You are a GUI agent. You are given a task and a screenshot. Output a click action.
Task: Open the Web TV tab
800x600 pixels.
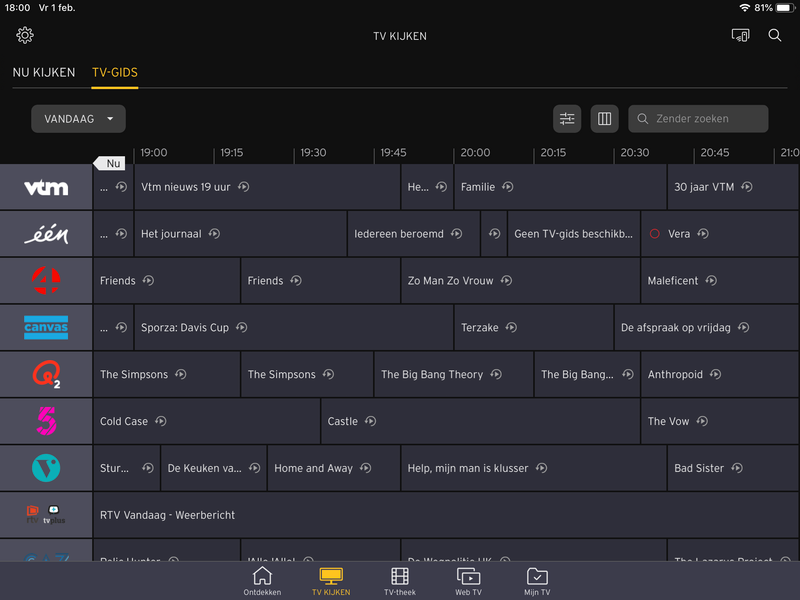pos(468,581)
